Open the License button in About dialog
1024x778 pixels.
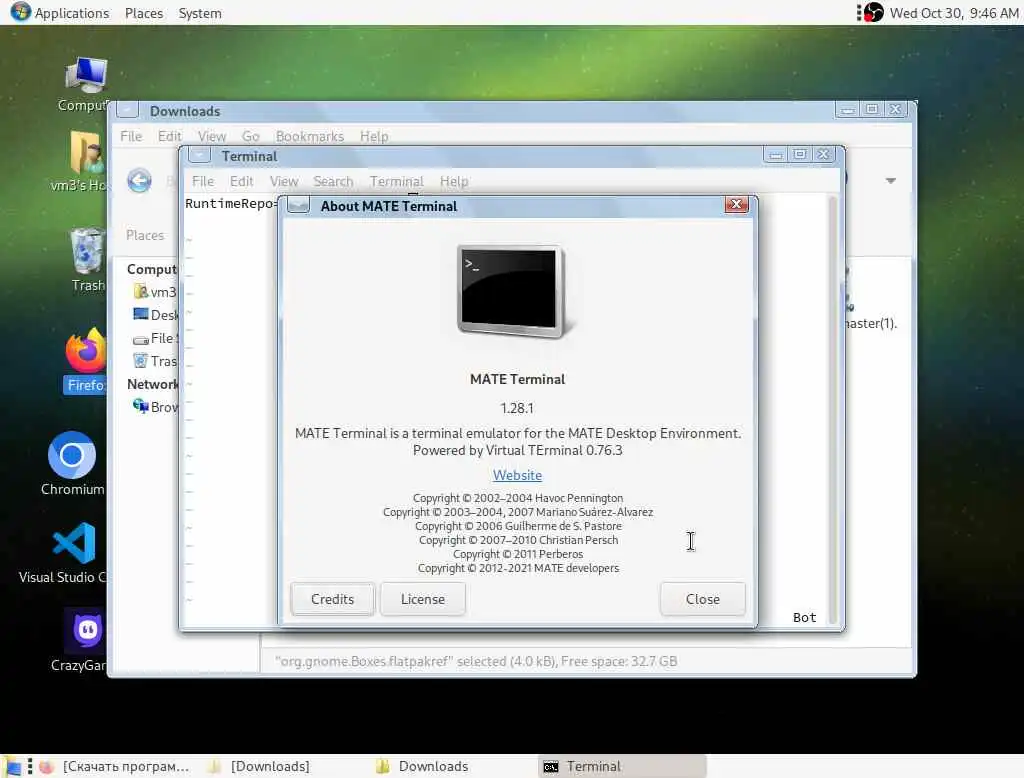pyautogui.click(x=423, y=599)
